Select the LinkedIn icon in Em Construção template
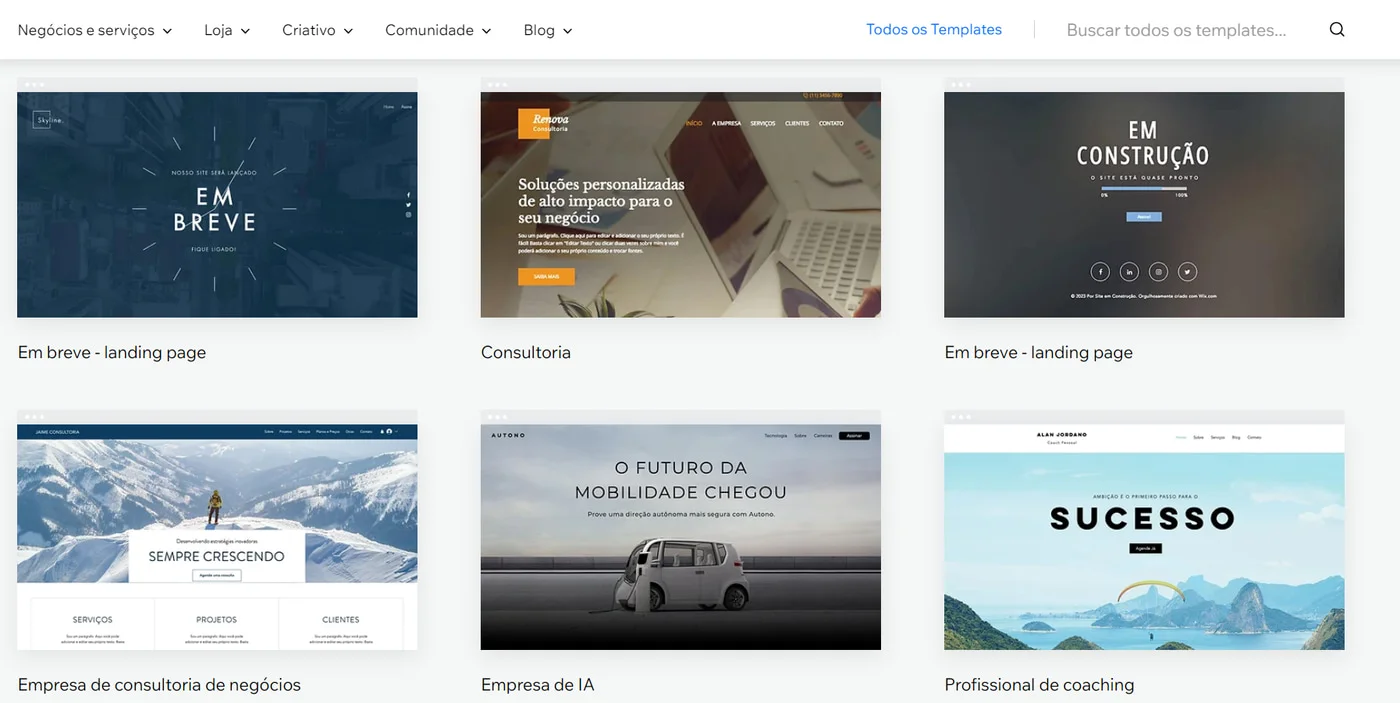The height and width of the screenshot is (703, 1400). (x=1129, y=272)
